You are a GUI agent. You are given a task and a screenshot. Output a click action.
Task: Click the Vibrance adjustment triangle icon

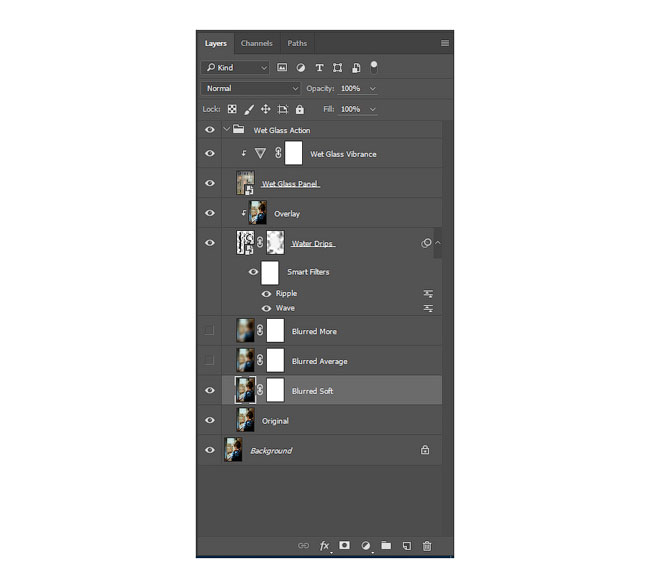pyautogui.click(x=260, y=153)
